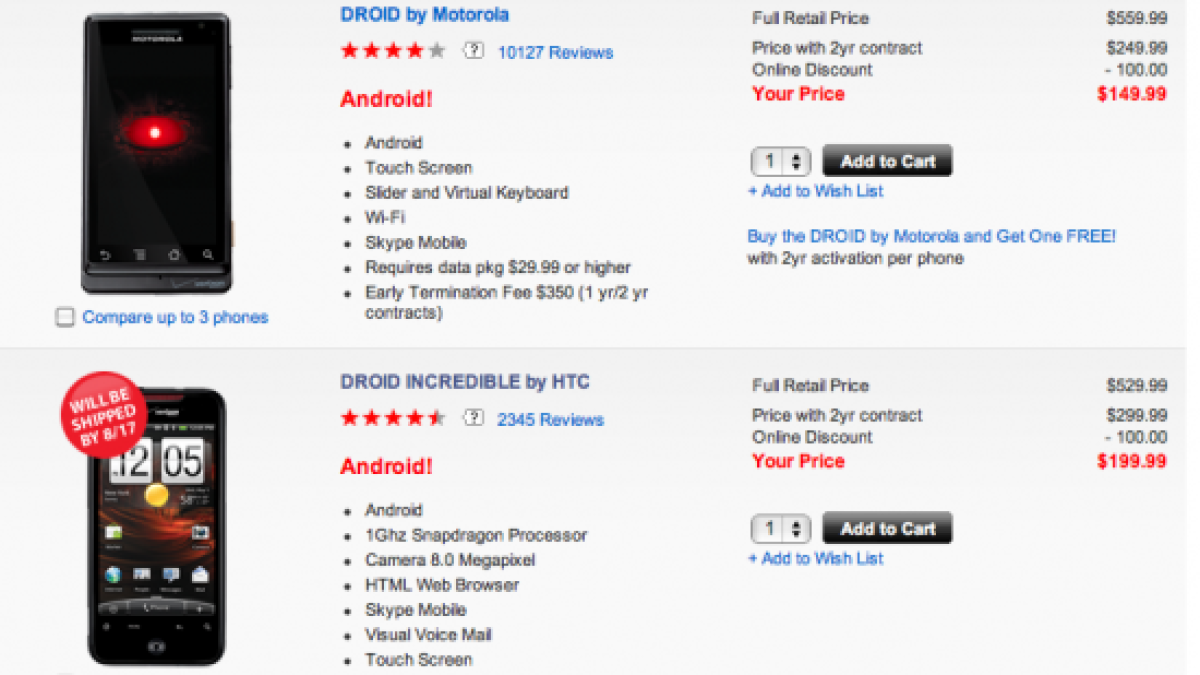
Task: Check the 'Compare up to 3 phones' checkbox
Action: pyautogui.click(x=66, y=318)
